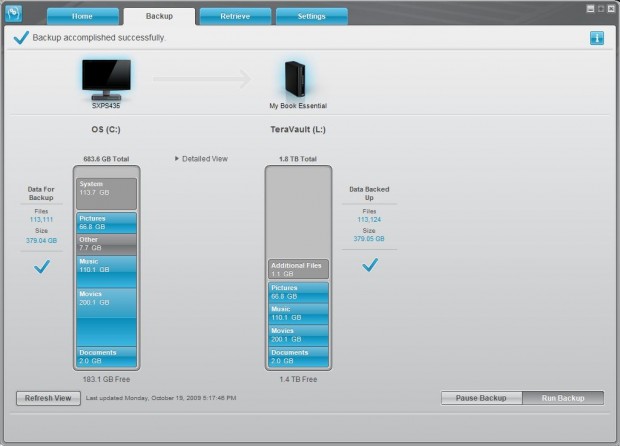Click the WD SmartWare logo icon

coord(13,13)
